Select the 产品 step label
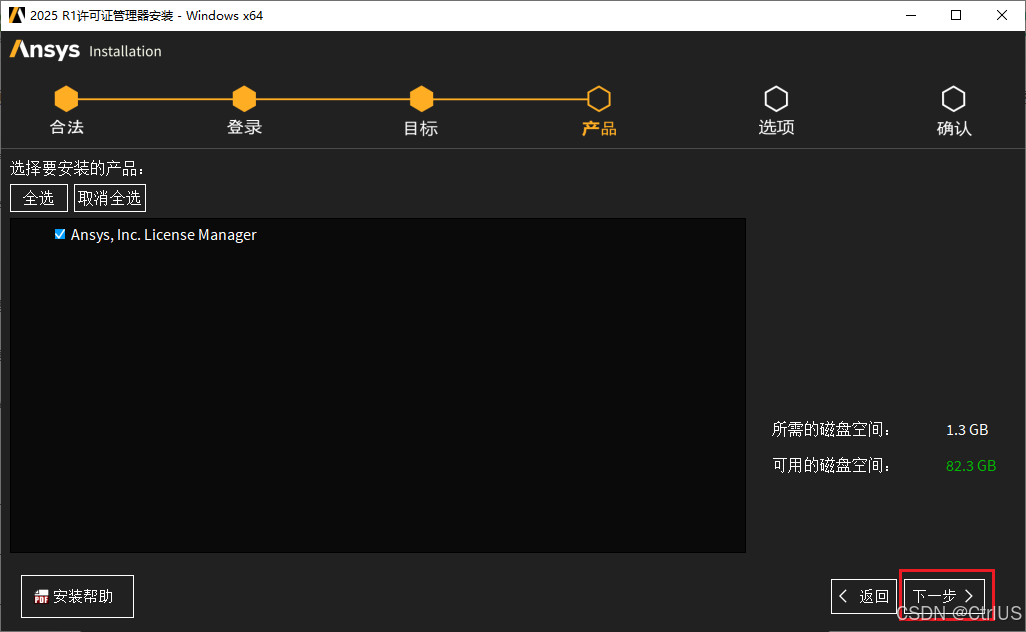This screenshot has height=632, width=1026. [599, 128]
